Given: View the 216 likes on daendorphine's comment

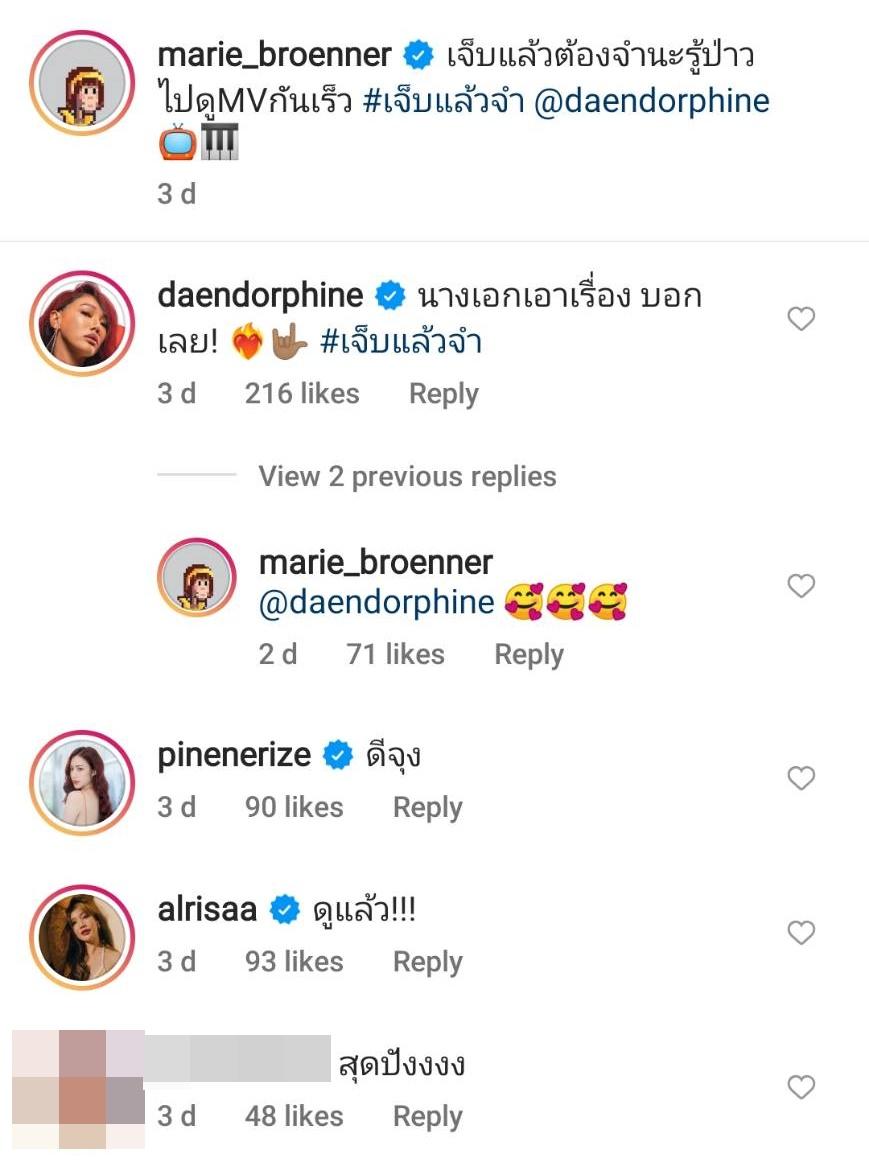Looking at the screenshot, I should 301,394.
